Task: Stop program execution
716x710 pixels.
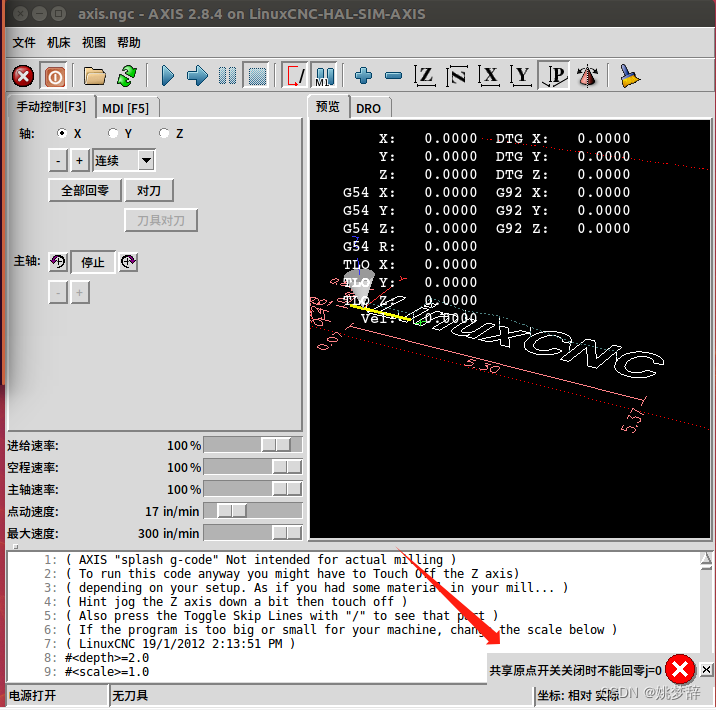Action: point(256,76)
